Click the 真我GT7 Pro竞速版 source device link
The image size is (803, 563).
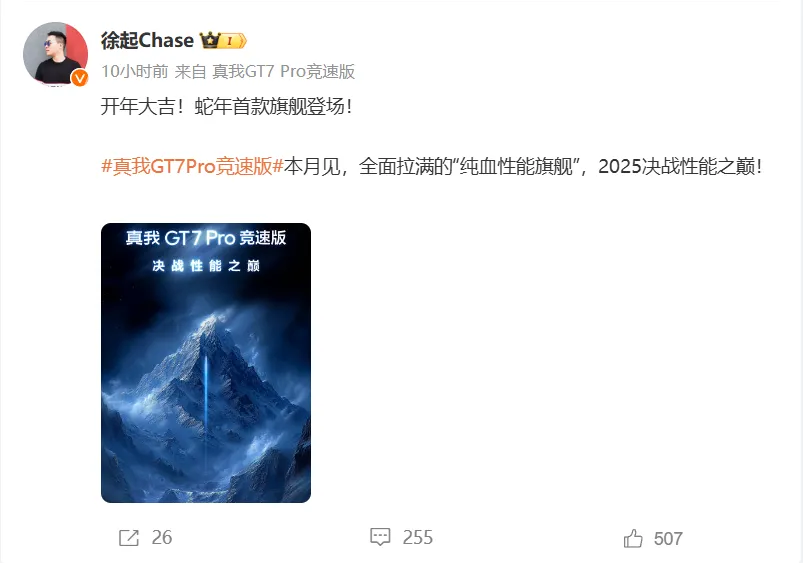[283, 71]
